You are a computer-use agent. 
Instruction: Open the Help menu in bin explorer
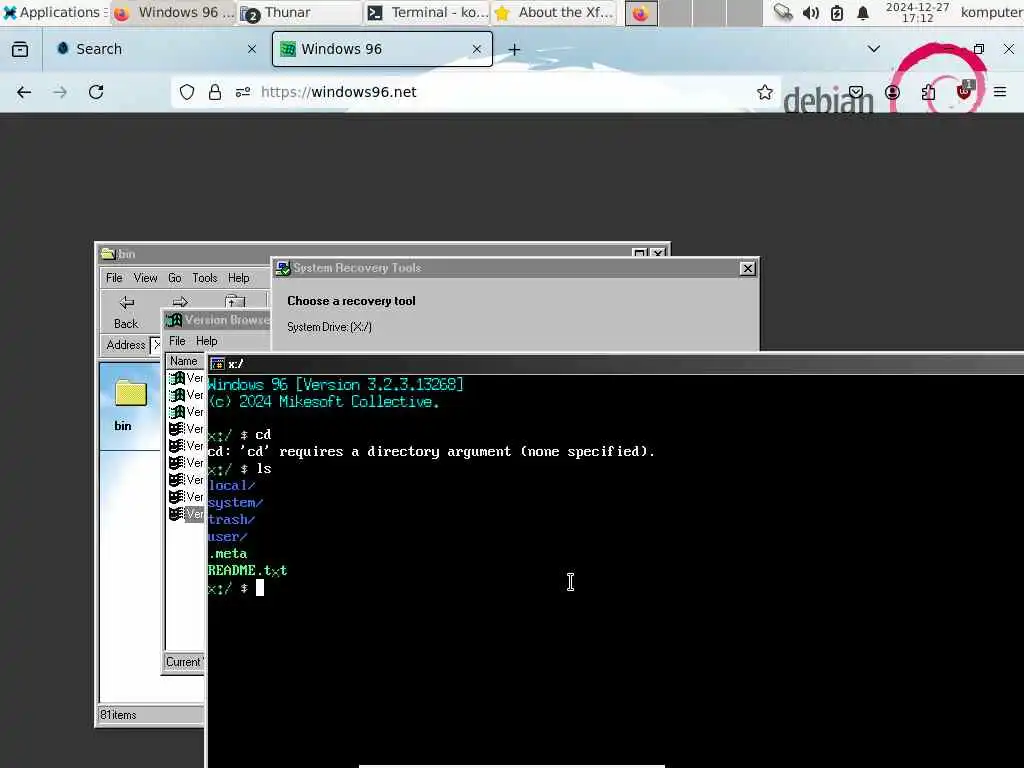click(238, 278)
